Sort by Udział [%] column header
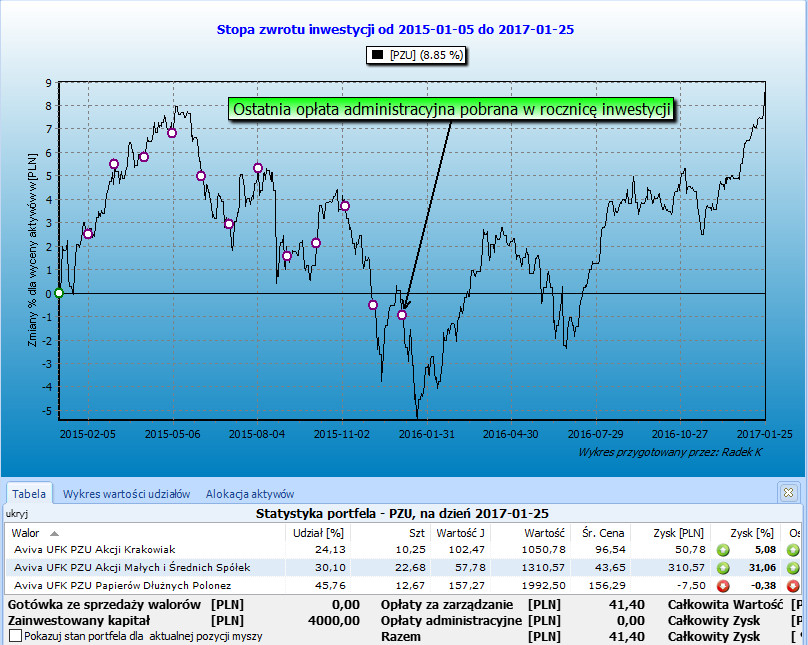This screenshot has width=808, height=645. pos(318,532)
